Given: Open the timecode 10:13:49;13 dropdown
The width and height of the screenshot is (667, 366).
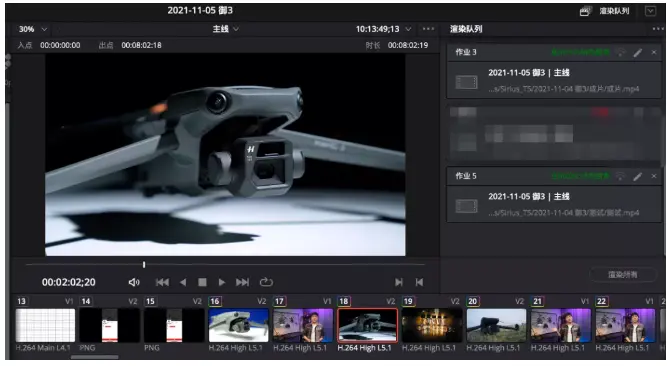Looking at the screenshot, I should point(384,29).
